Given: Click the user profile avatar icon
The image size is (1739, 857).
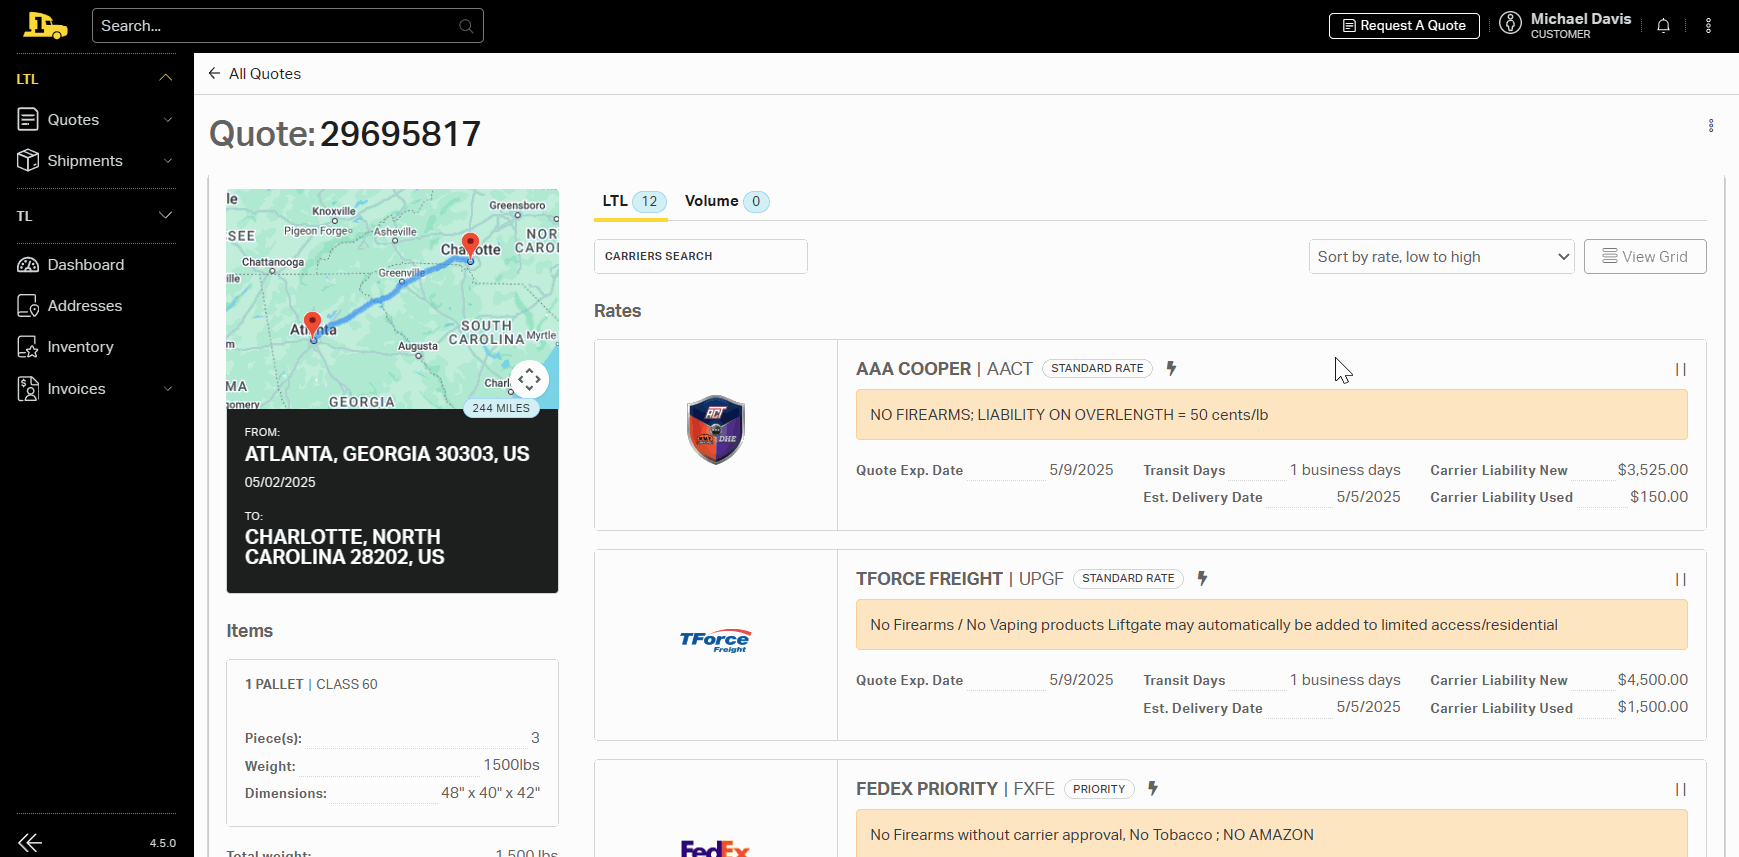Looking at the screenshot, I should pyautogui.click(x=1510, y=23).
